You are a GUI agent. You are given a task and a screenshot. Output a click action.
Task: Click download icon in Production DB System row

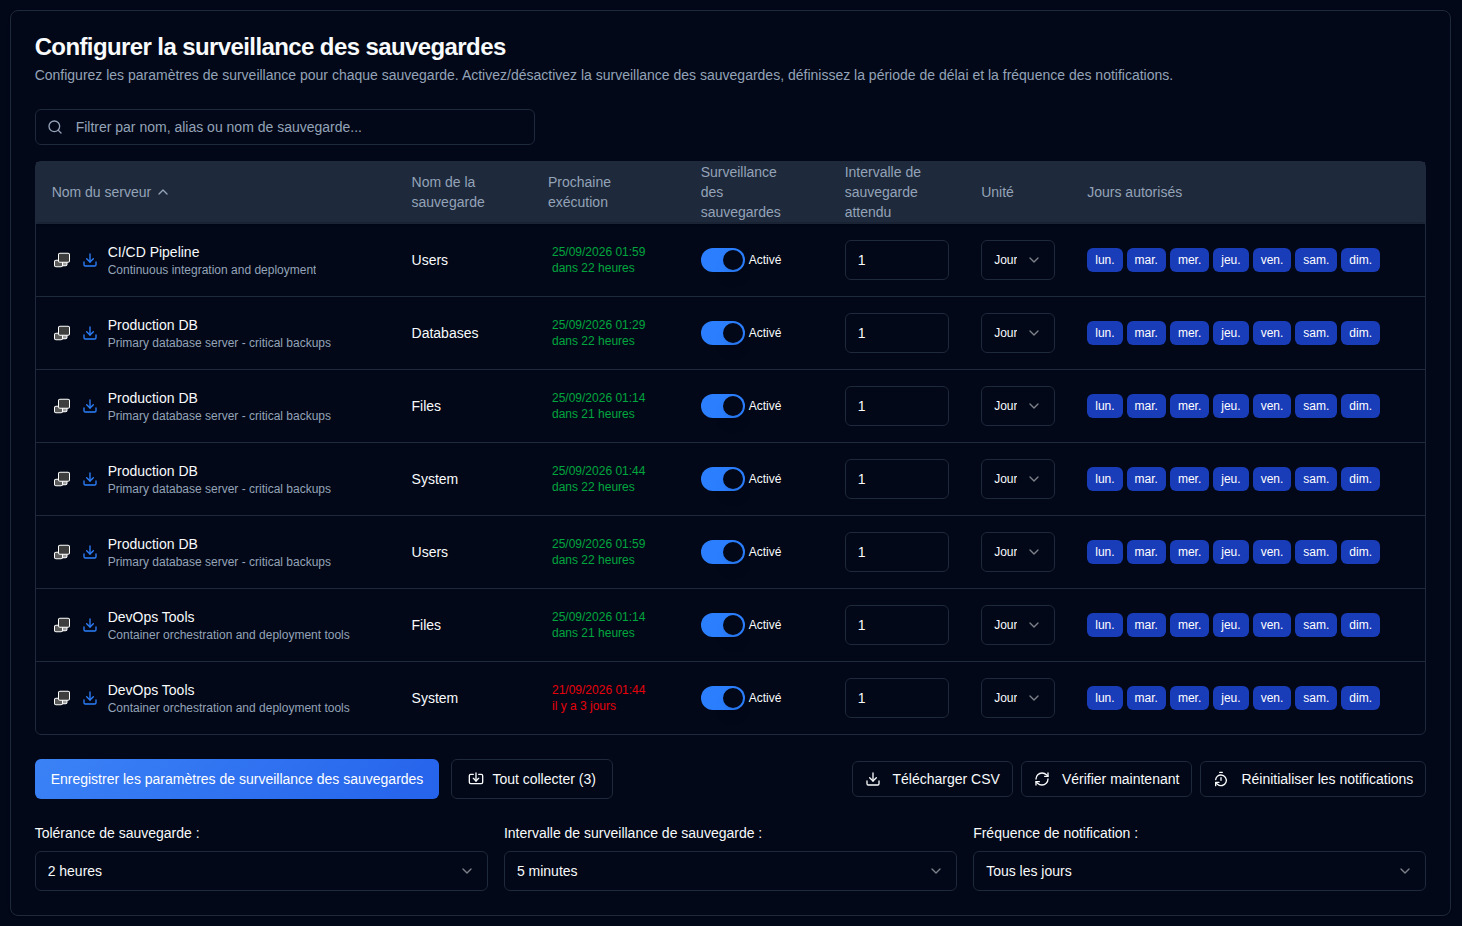click(x=90, y=479)
